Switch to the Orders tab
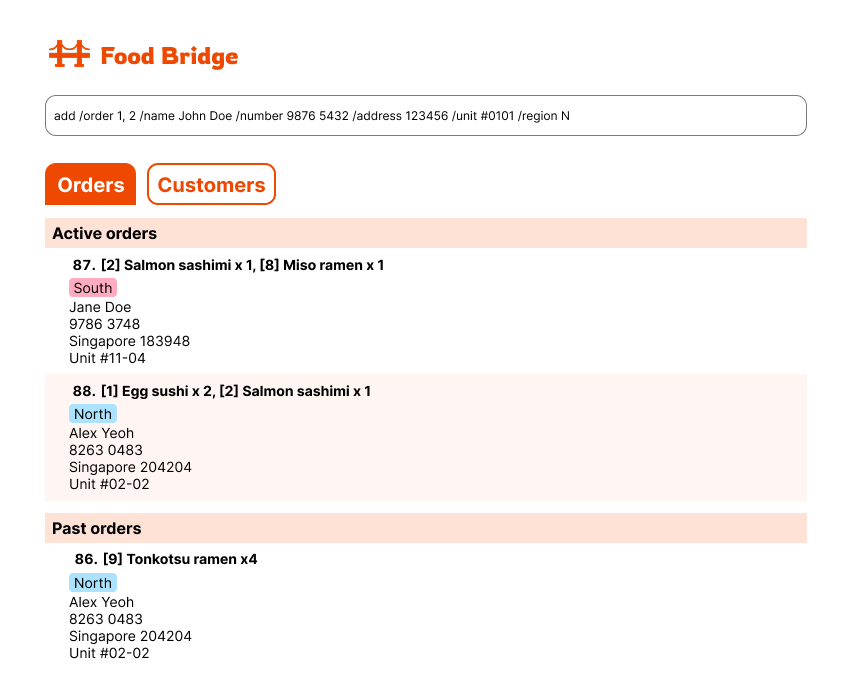This screenshot has width=852, height=696. click(x=91, y=185)
